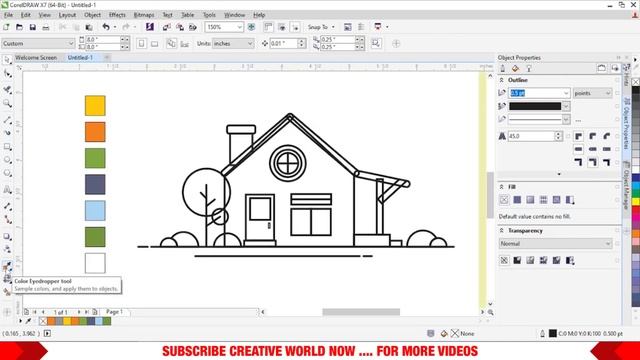Open the Snap To dropdown
This screenshot has width=640, height=360.
pyautogui.click(x=321, y=27)
